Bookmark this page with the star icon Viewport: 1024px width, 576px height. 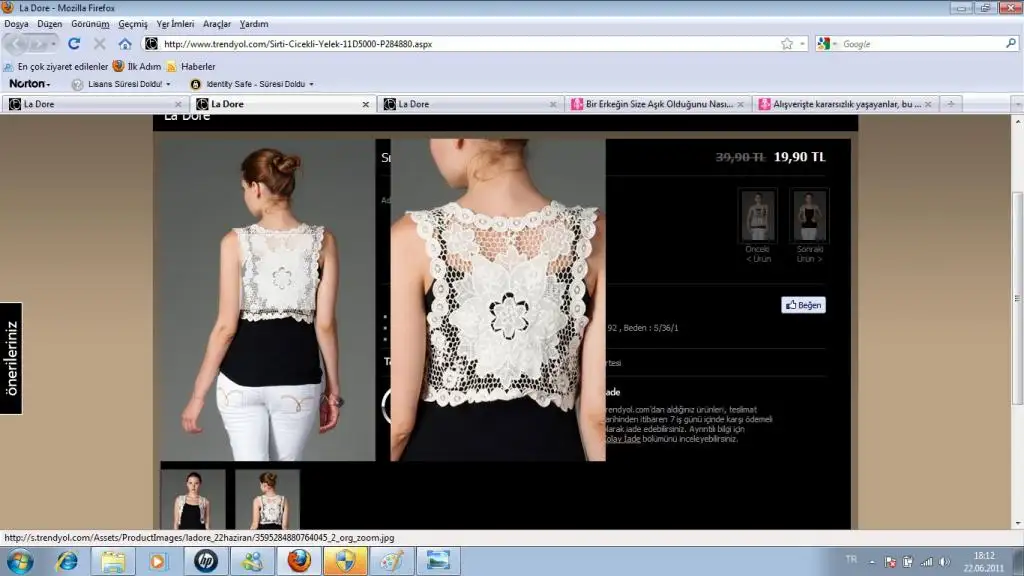[x=787, y=44]
